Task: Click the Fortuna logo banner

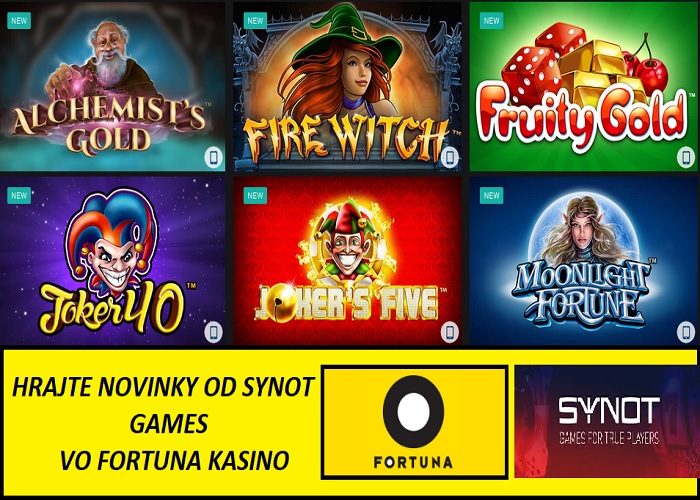Action: [414, 422]
